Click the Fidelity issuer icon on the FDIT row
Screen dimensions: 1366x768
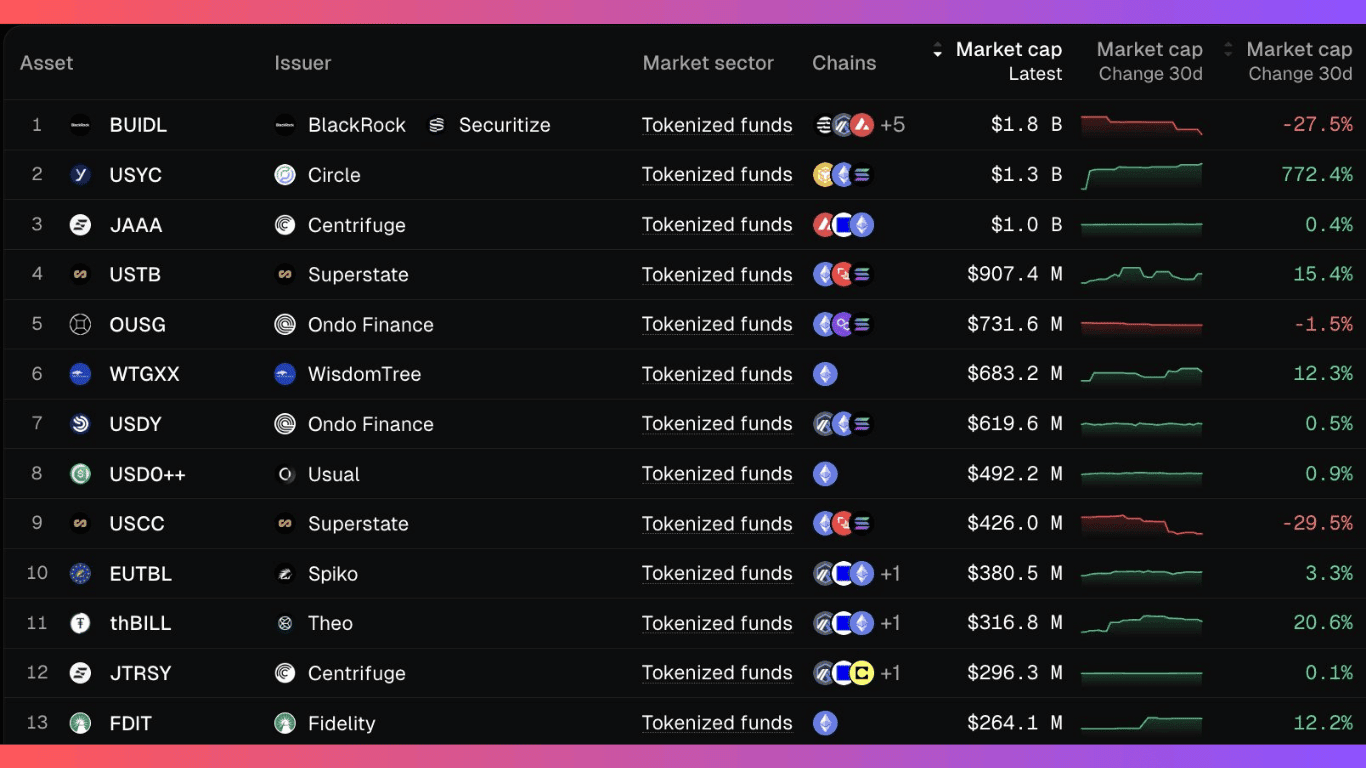283,723
